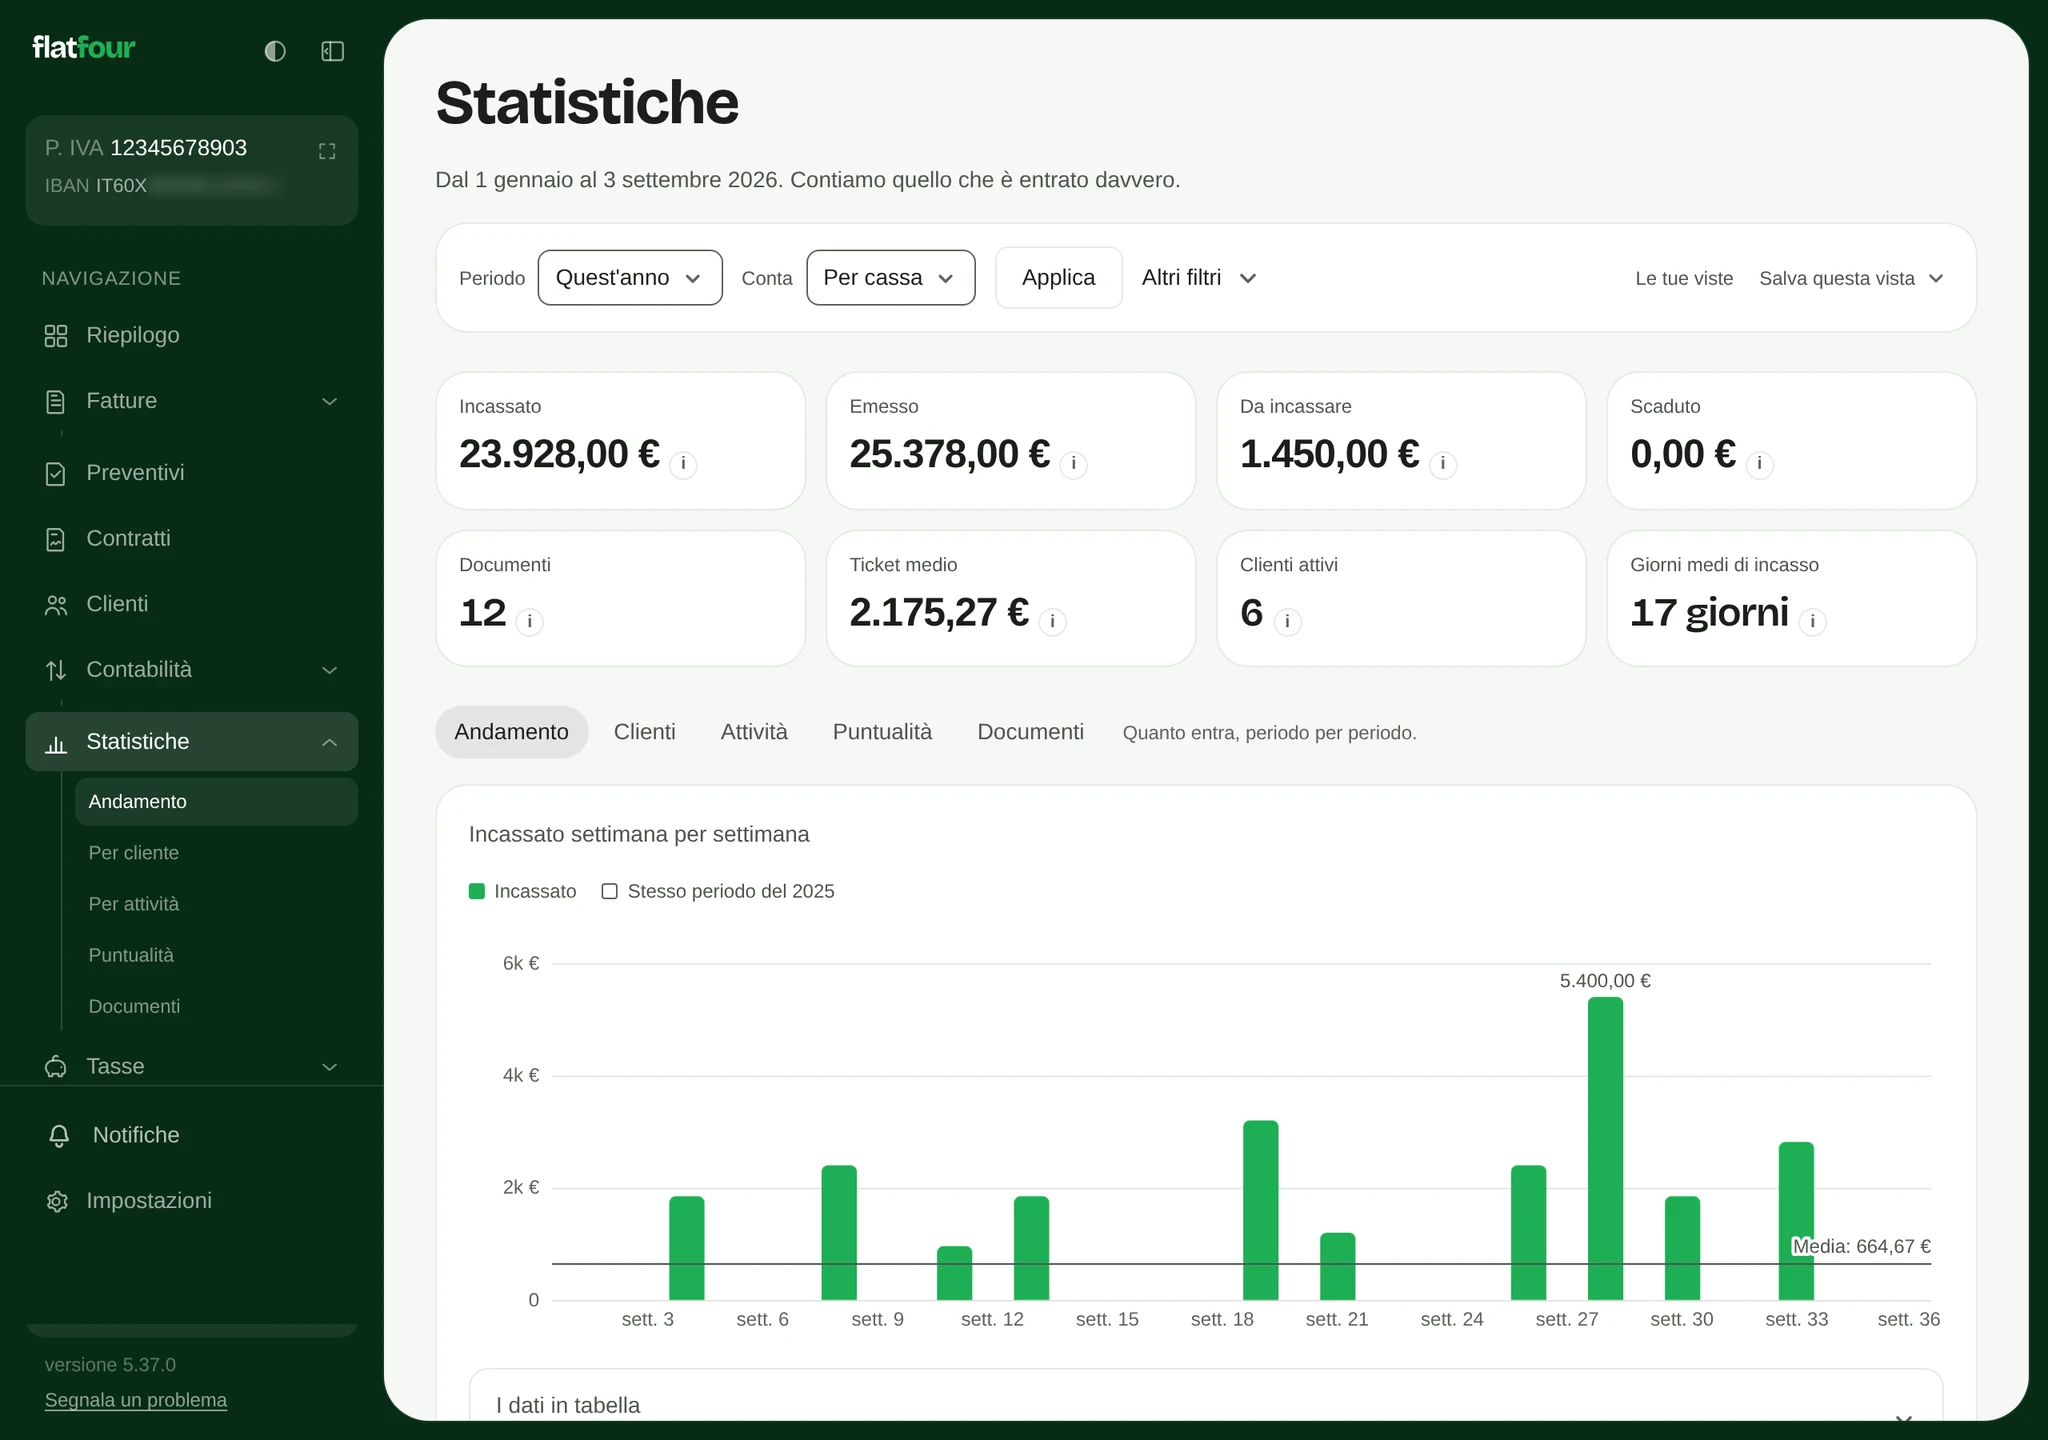Click the Clienti people icon
This screenshot has width=2048, height=1440.
[56, 605]
